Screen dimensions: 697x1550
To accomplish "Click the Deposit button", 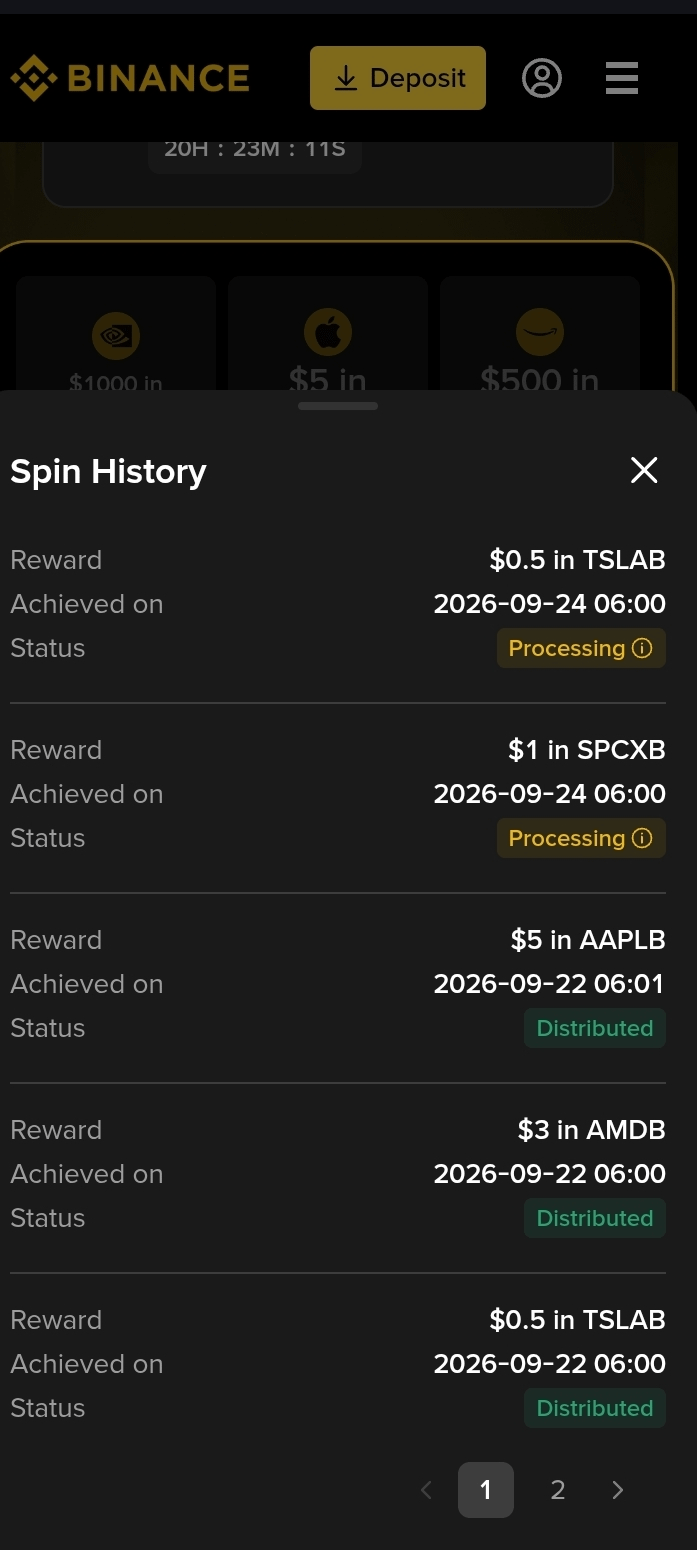I will 398,78.
